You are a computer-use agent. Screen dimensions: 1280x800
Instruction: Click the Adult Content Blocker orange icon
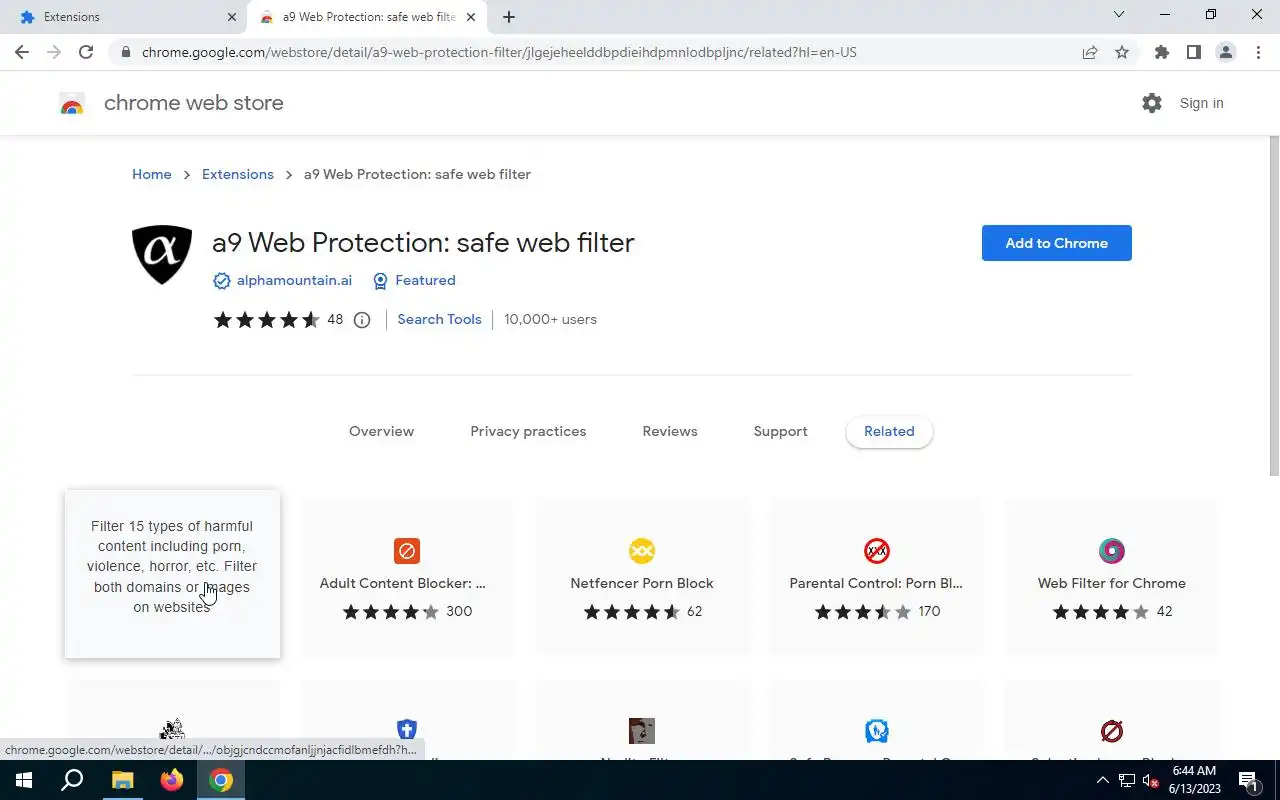[407, 551]
